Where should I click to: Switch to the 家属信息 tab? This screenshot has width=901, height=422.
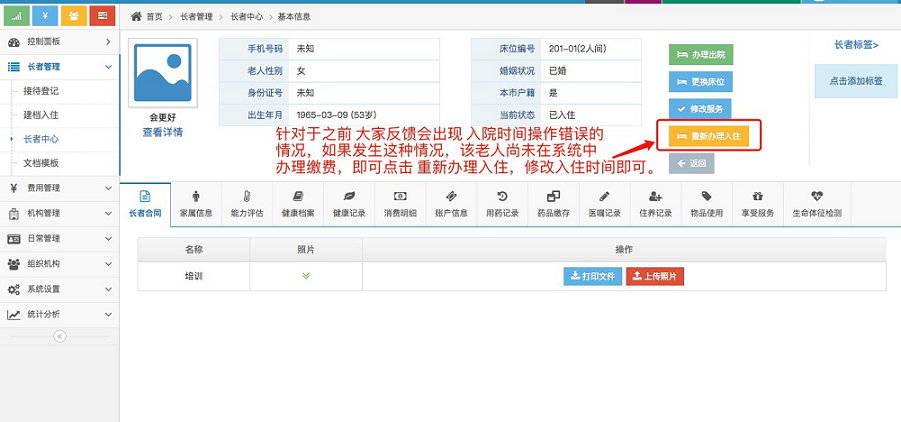[x=195, y=203]
